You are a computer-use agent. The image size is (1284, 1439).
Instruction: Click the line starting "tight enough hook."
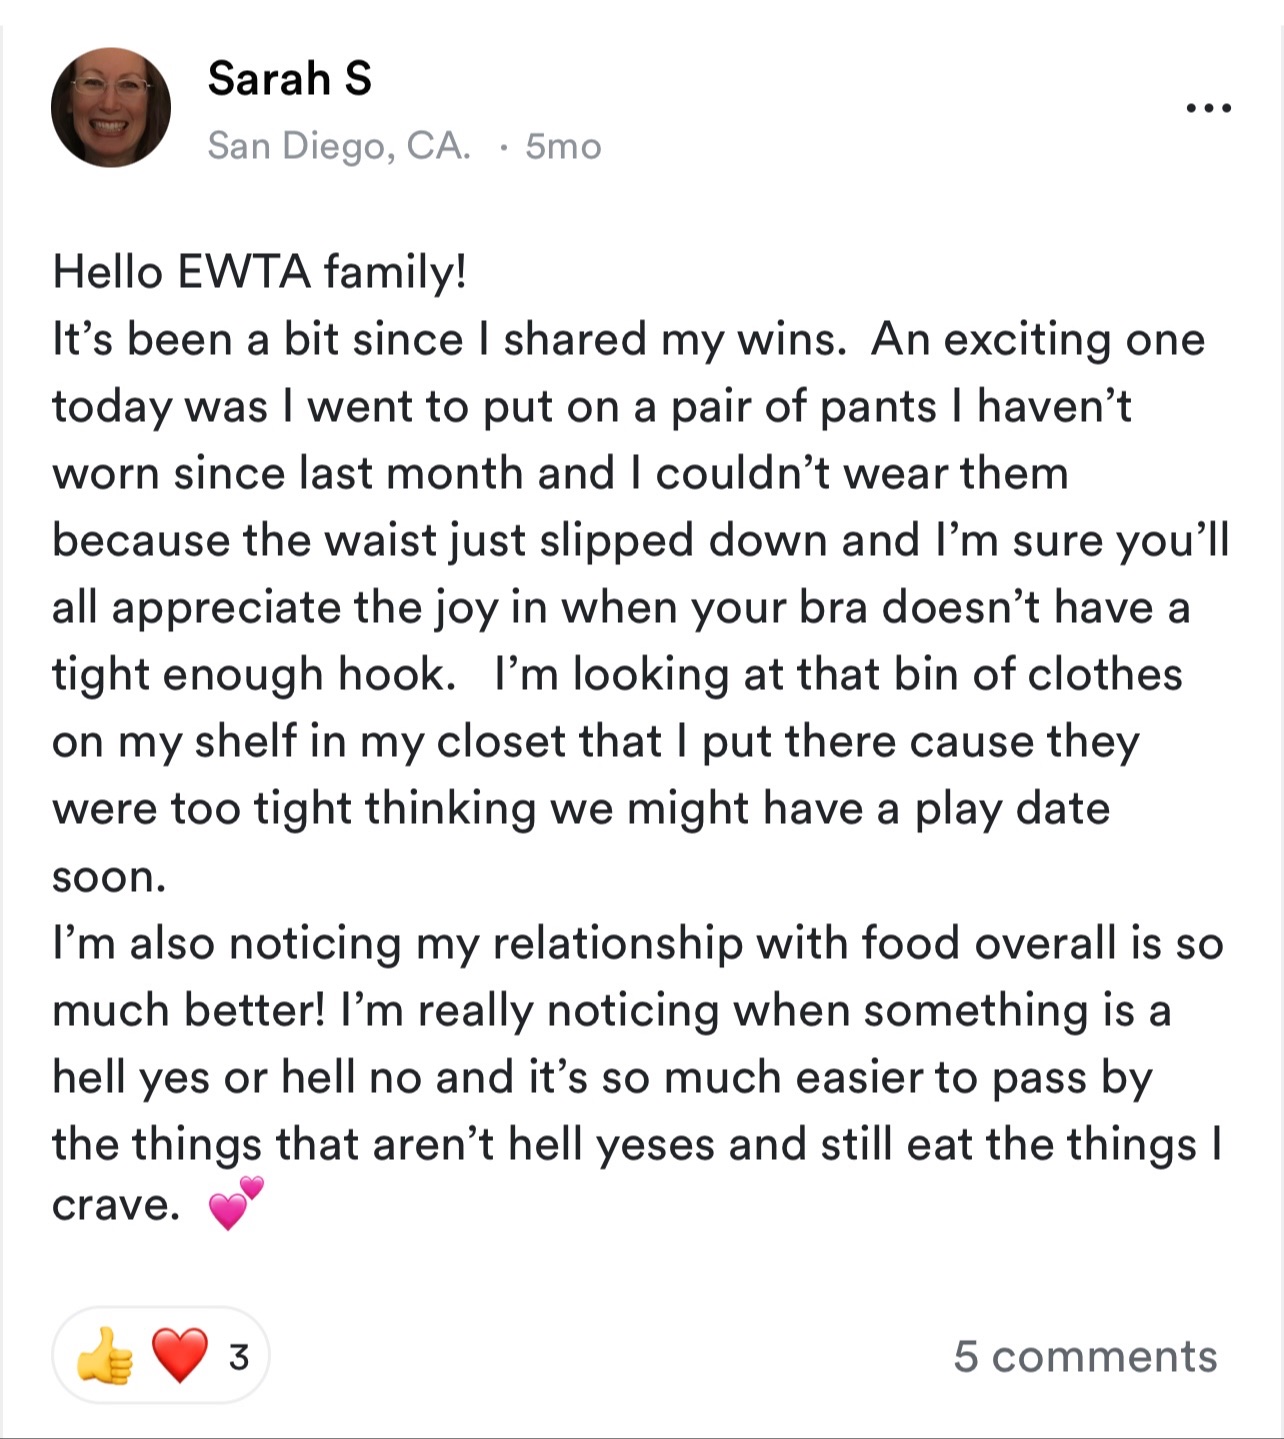(617, 674)
